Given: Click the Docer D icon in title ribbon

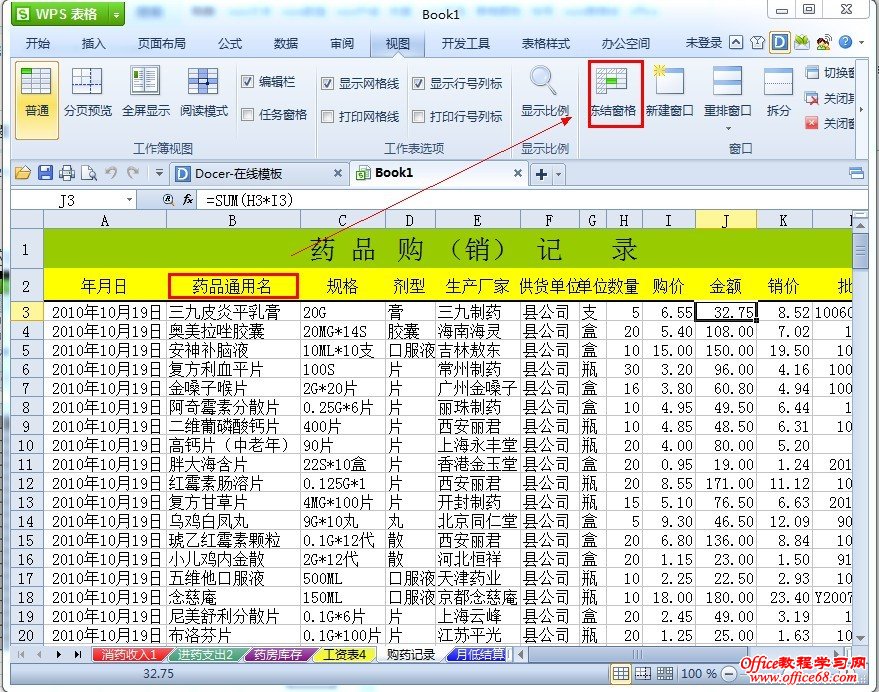Looking at the screenshot, I should coord(779,43).
